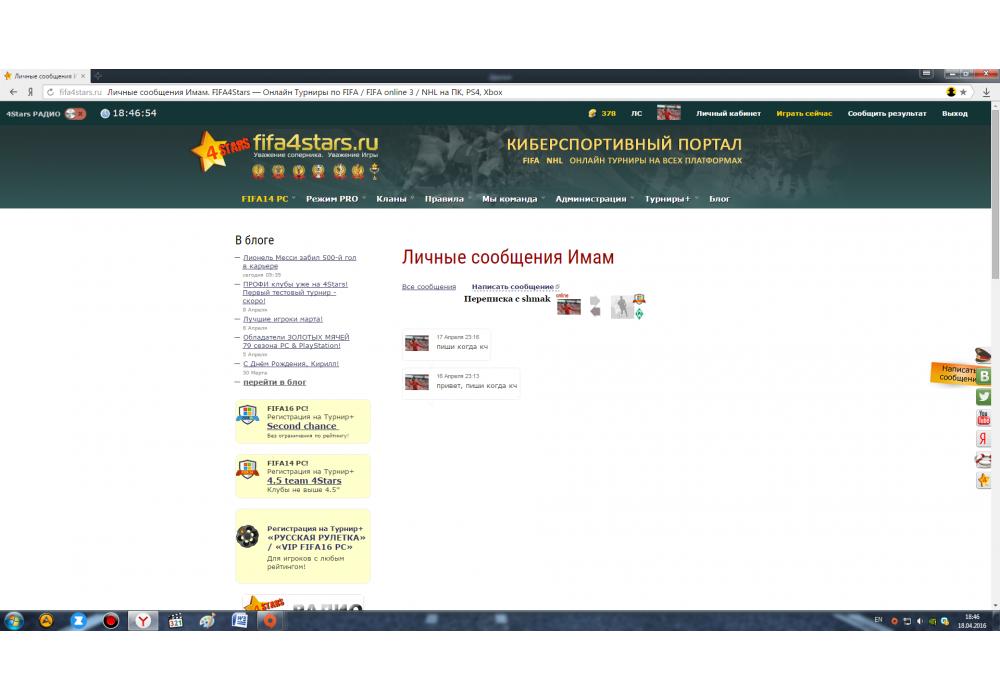Click the FIFA14 PC shield icon
1000x700 pixels.
click(247, 470)
